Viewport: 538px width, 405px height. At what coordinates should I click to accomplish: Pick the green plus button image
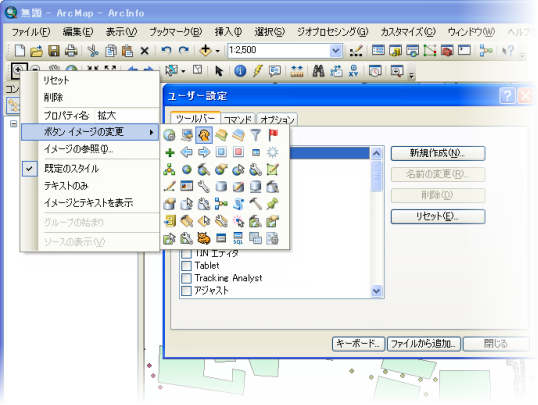[x=169, y=152]
